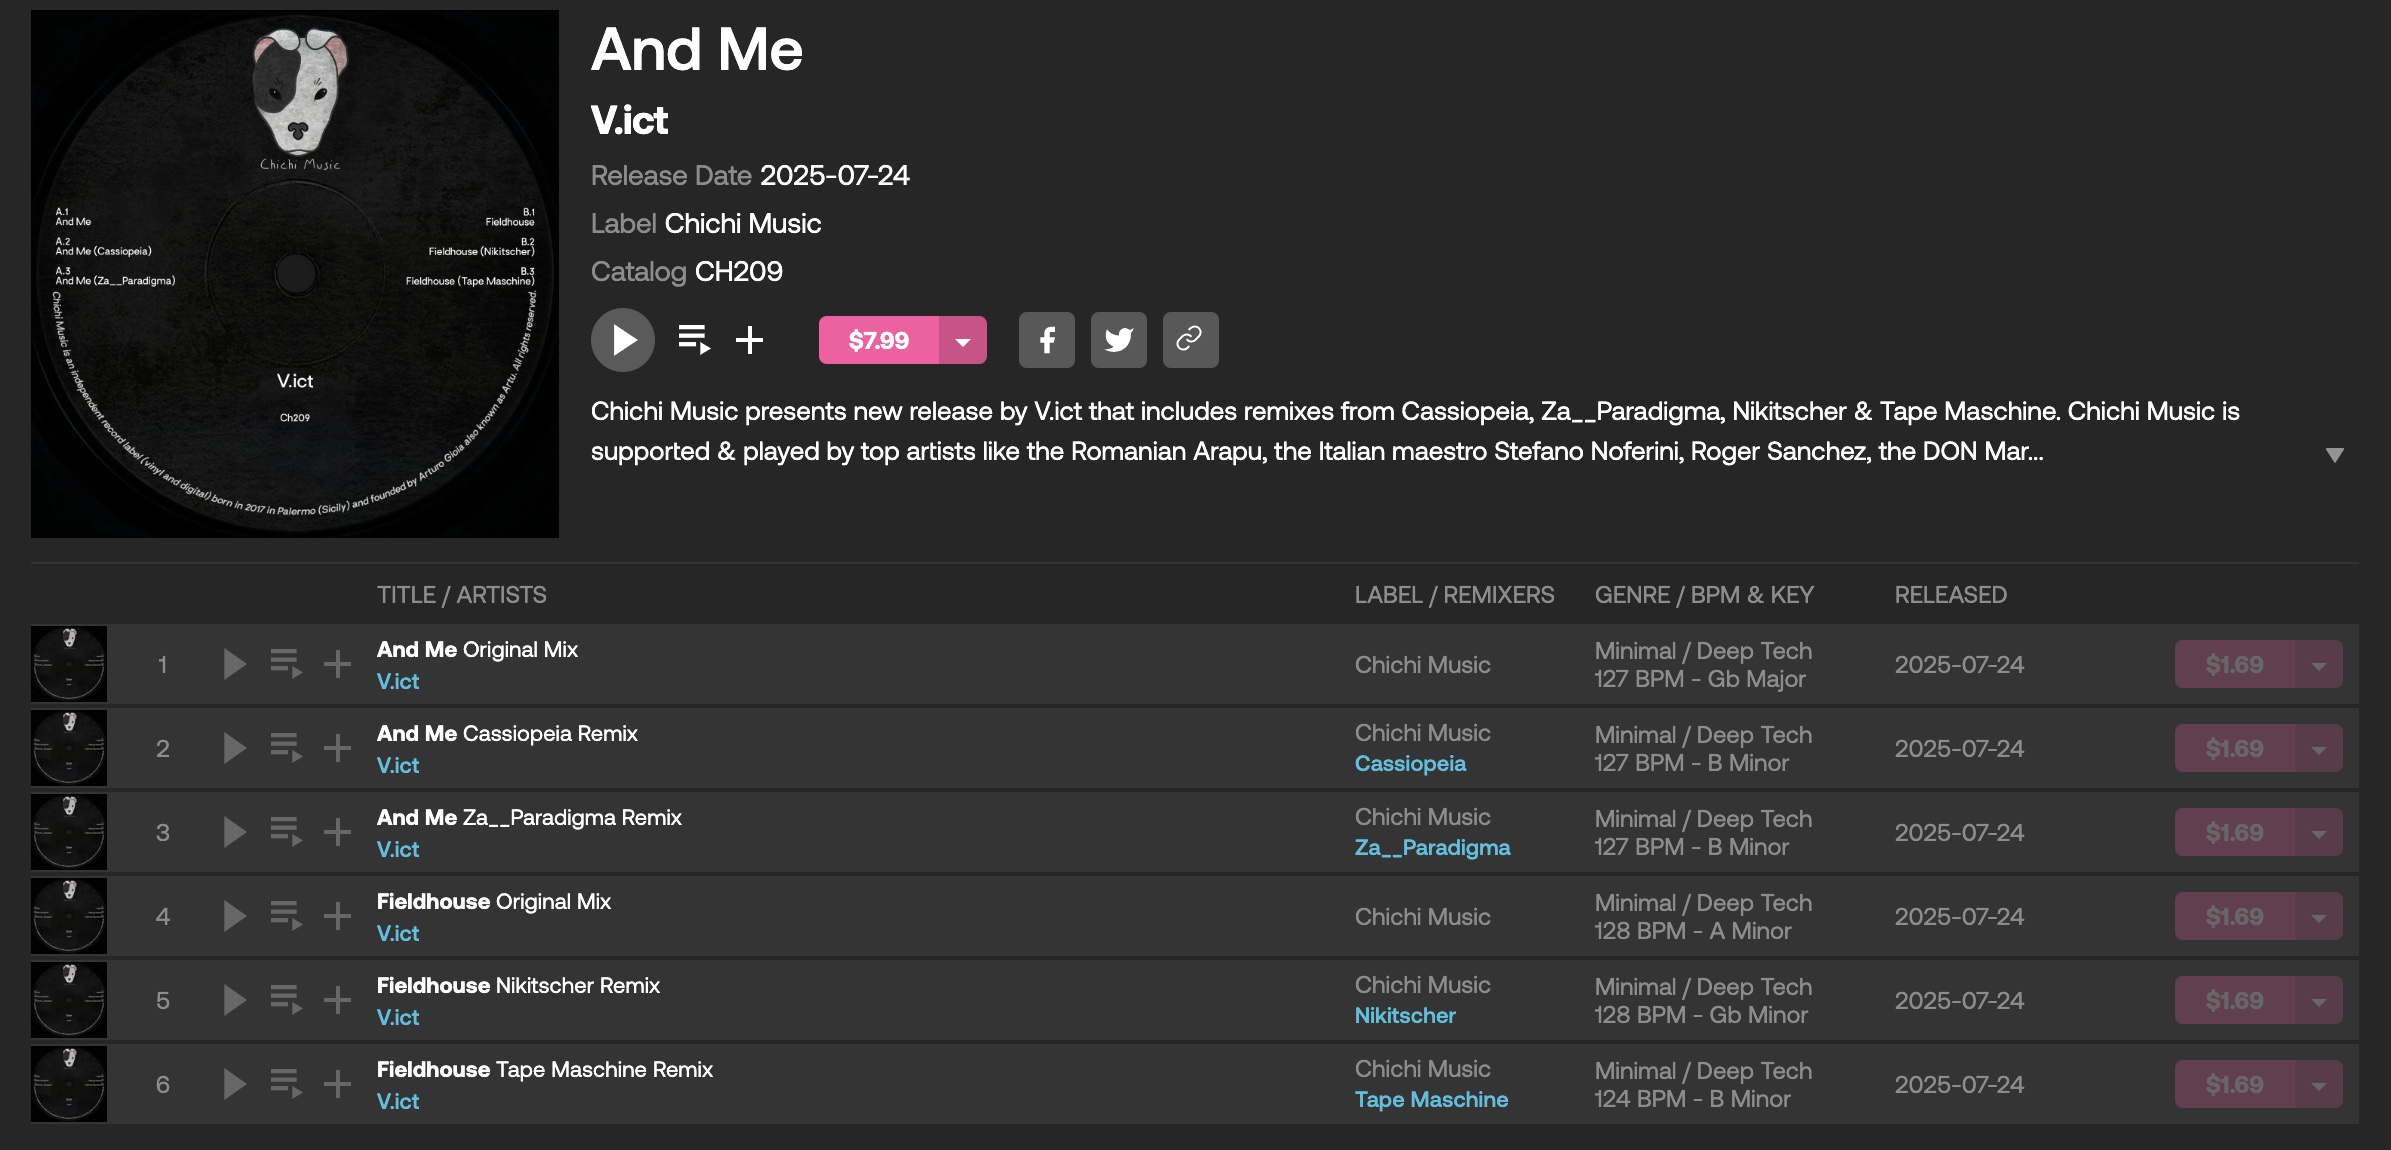Open the $7.99 release price dropdown arrow

coord(963,340)
